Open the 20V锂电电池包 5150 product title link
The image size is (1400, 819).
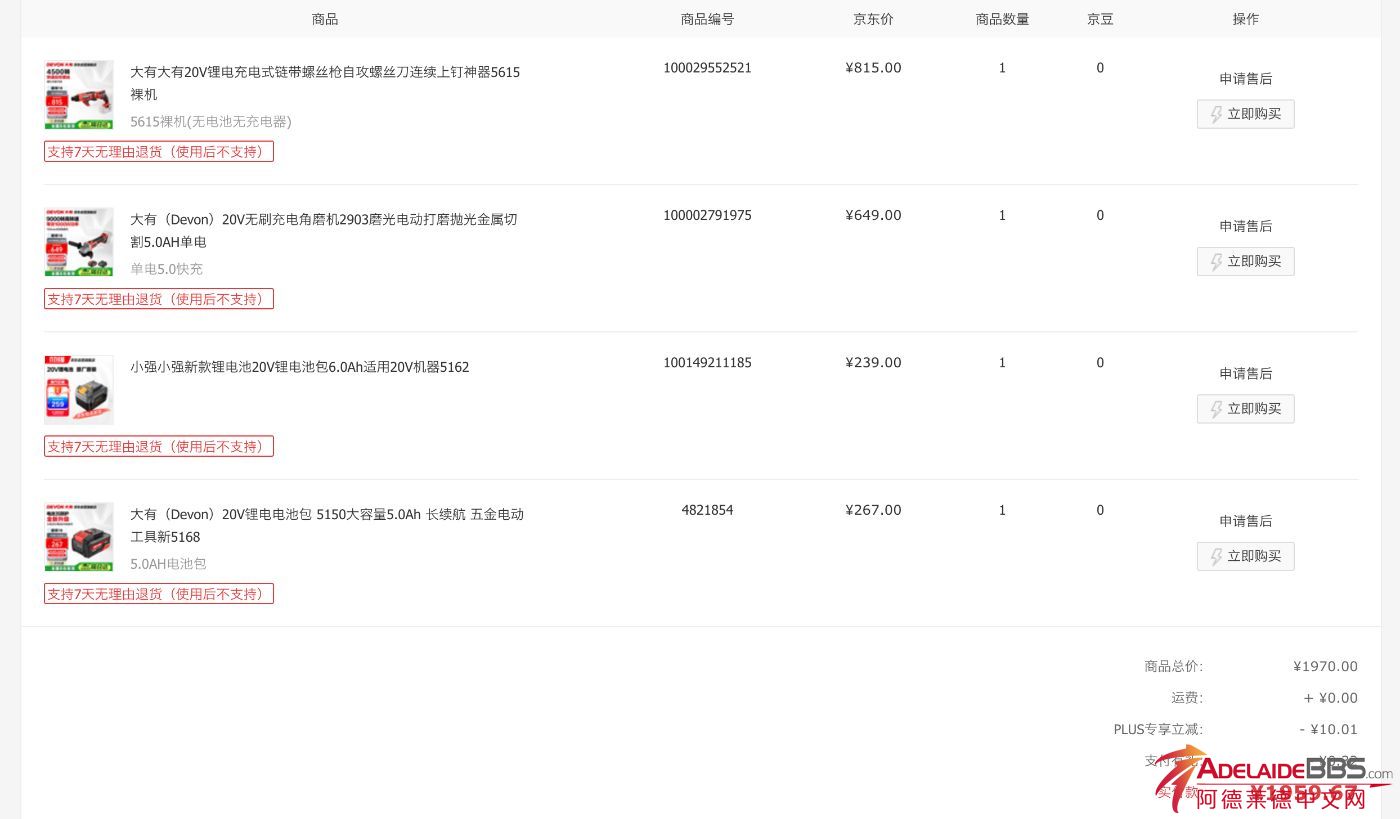coord(326,514)
